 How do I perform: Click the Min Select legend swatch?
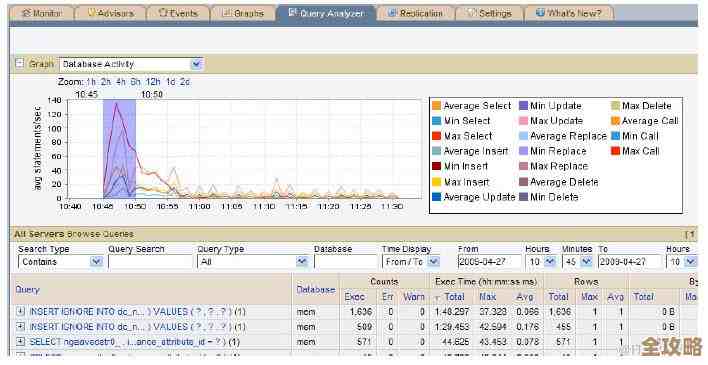[436, 121]
